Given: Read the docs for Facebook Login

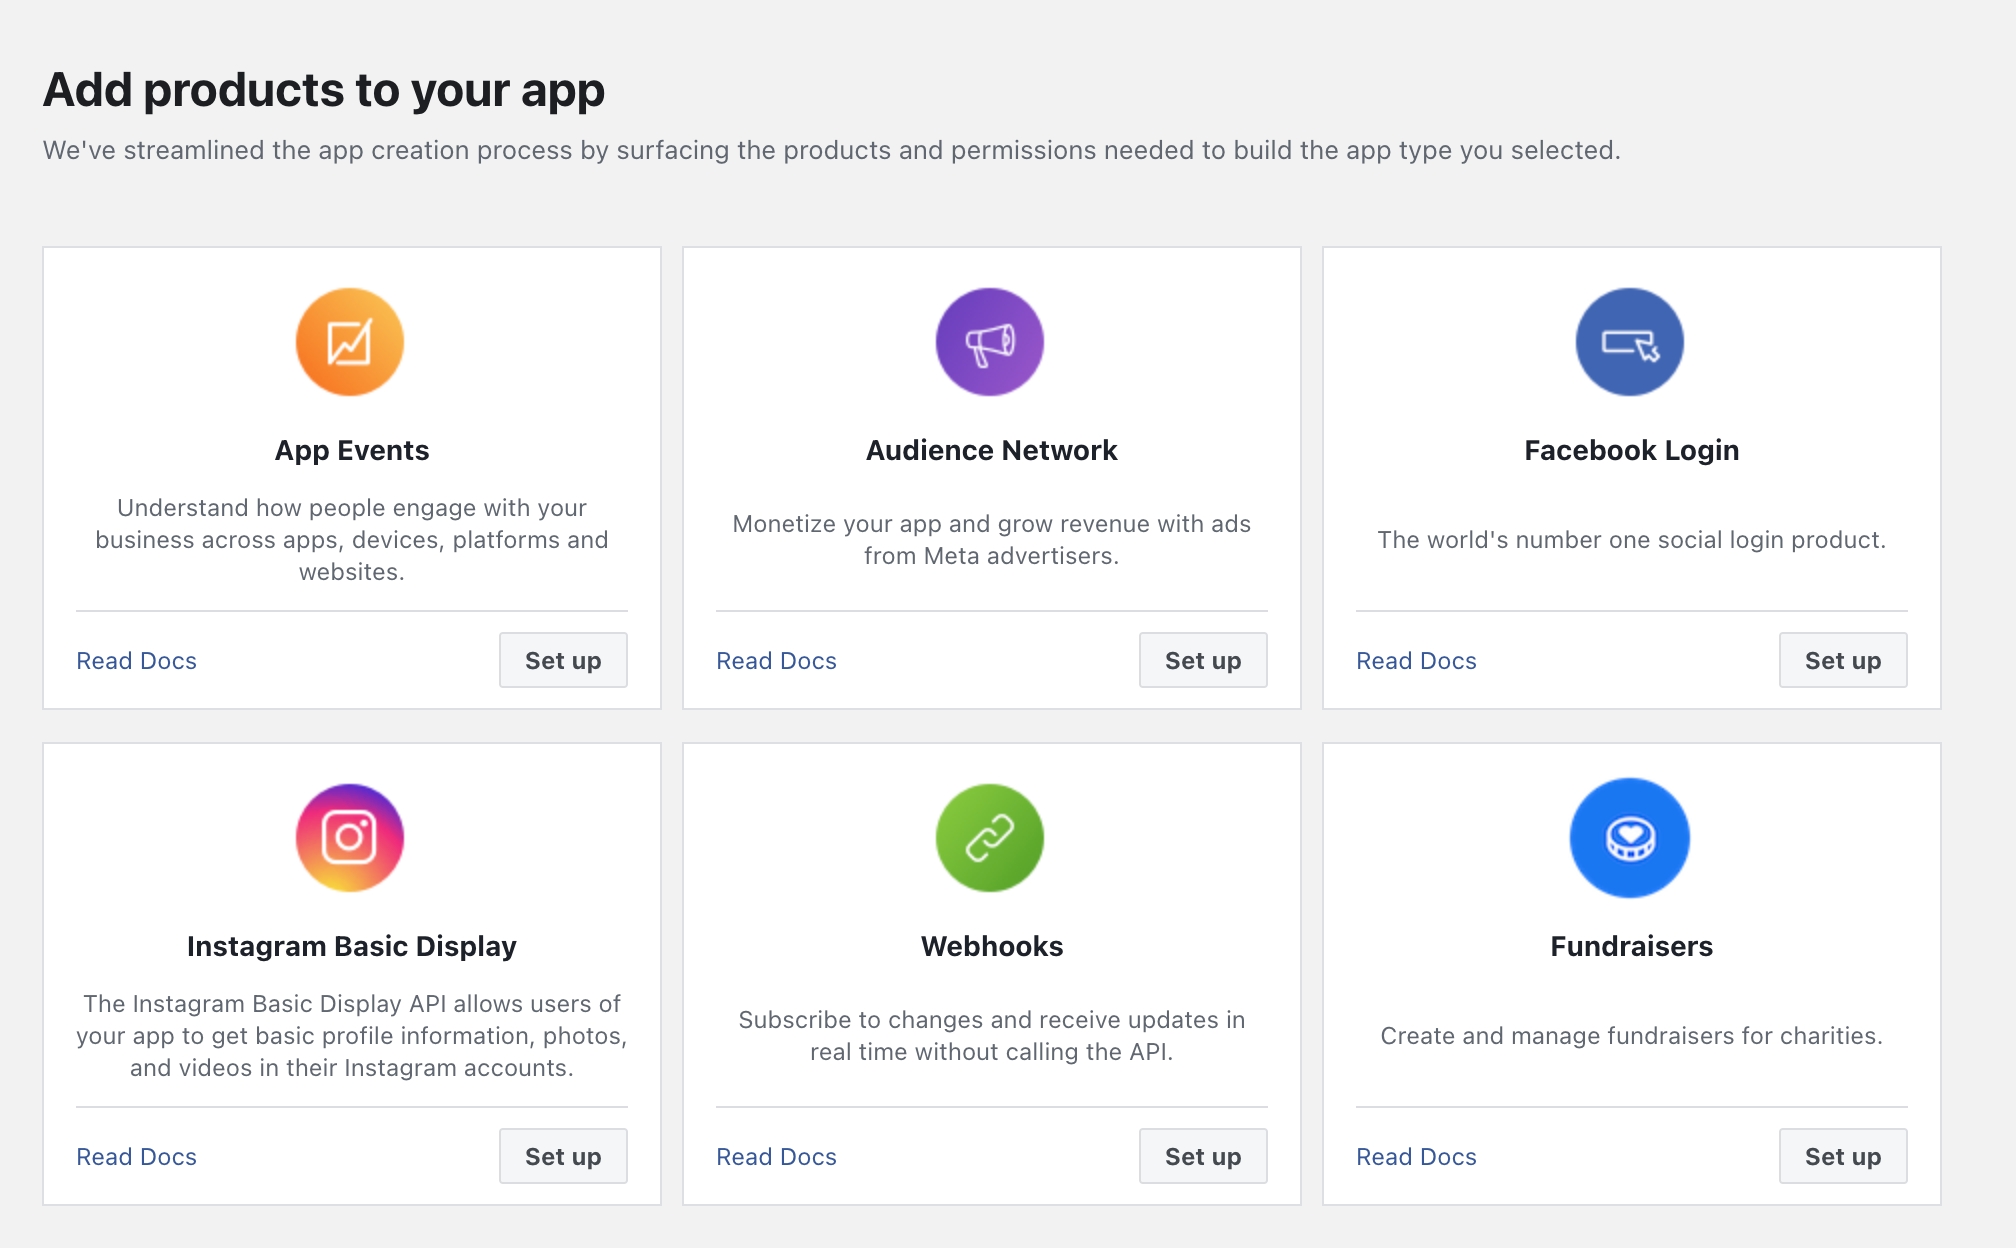Looking at the screenshot, I should click(x=1417, y=661).
